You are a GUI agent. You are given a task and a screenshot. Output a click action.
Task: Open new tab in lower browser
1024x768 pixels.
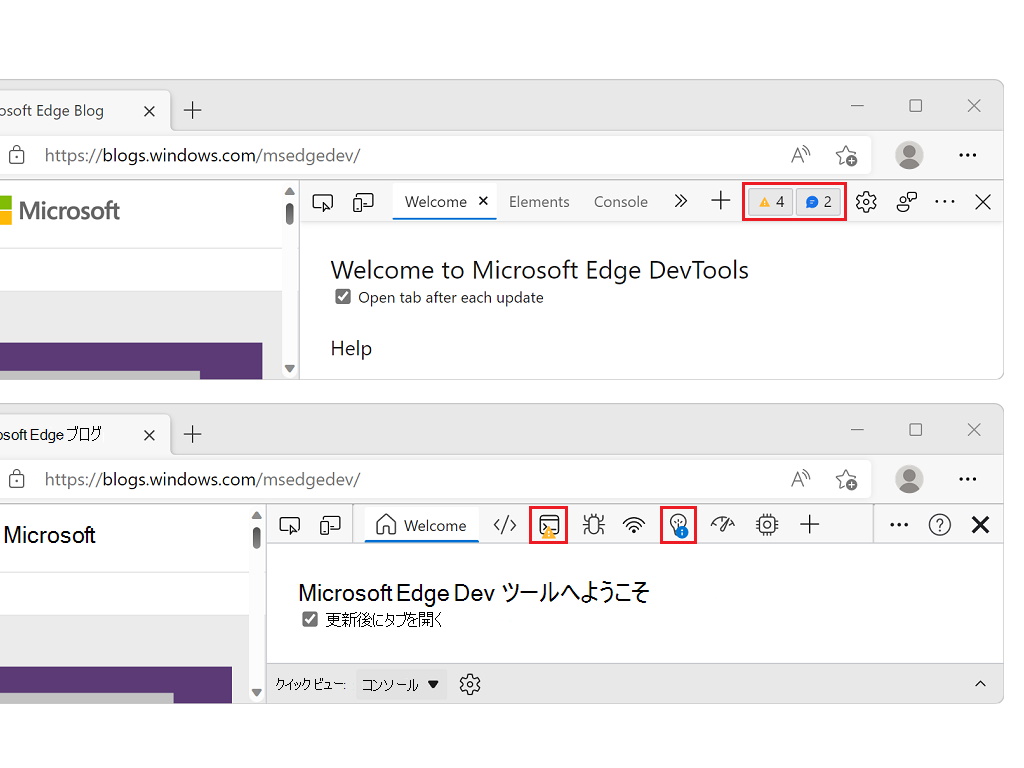[x=193, y=434]
